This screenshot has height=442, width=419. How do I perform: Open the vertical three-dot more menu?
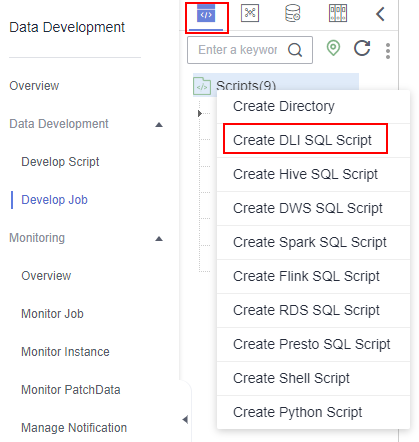(388, 51)
